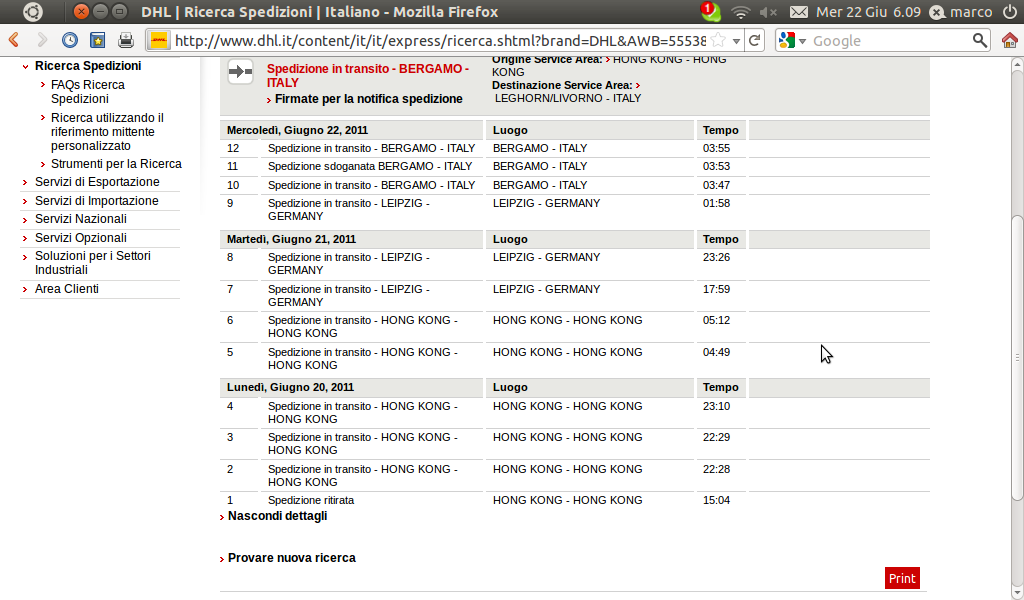The image size is (1024, 600).
Task: Open Ricerca utilizzando il riferimento mittente personalizzato
Action: point(107,132)
